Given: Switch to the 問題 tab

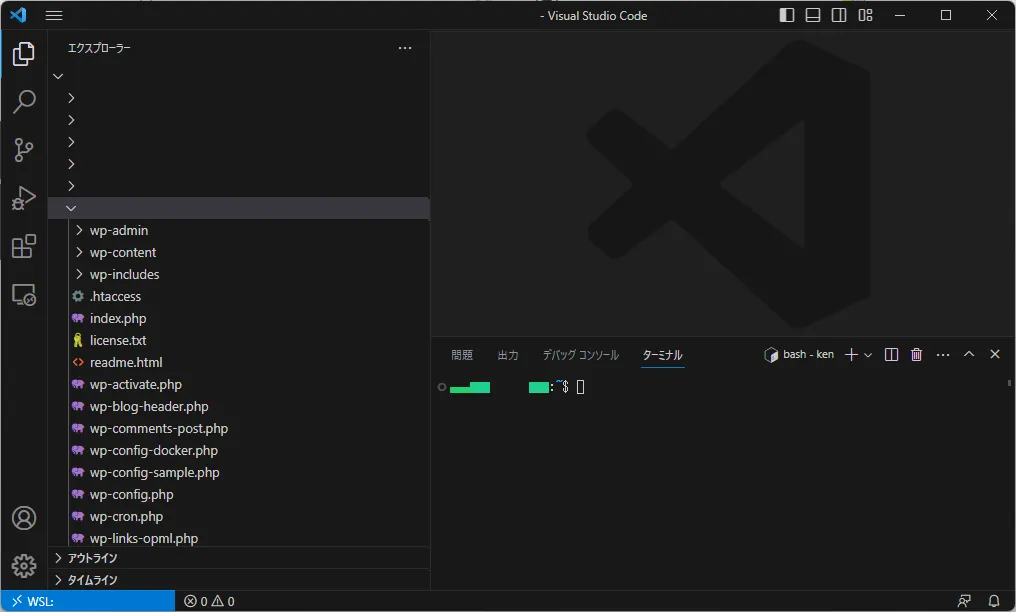Looking at the screenshot, I should (462, 355).
